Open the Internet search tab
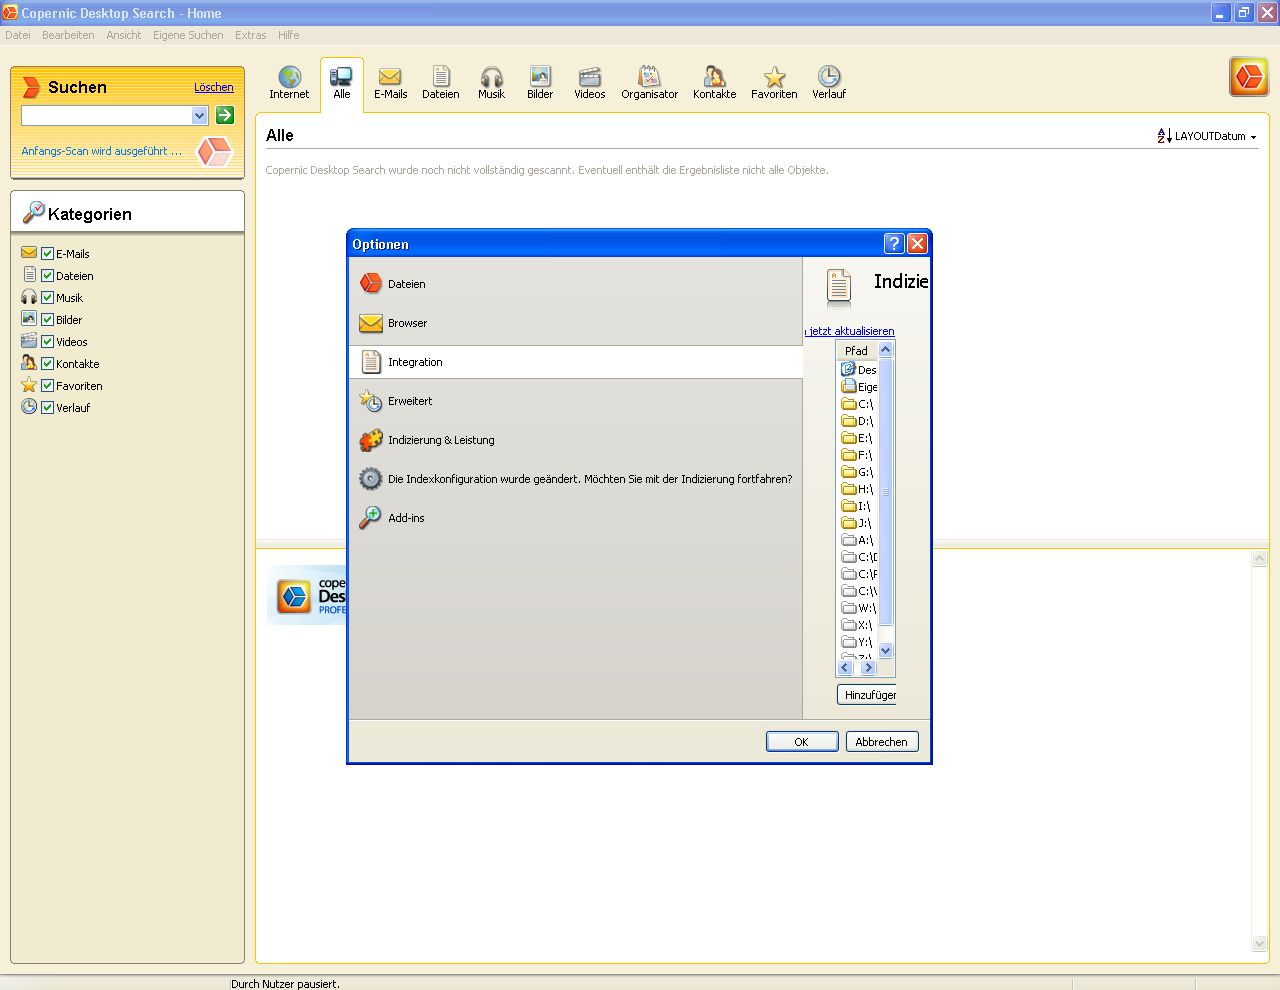 click(289, 82)
